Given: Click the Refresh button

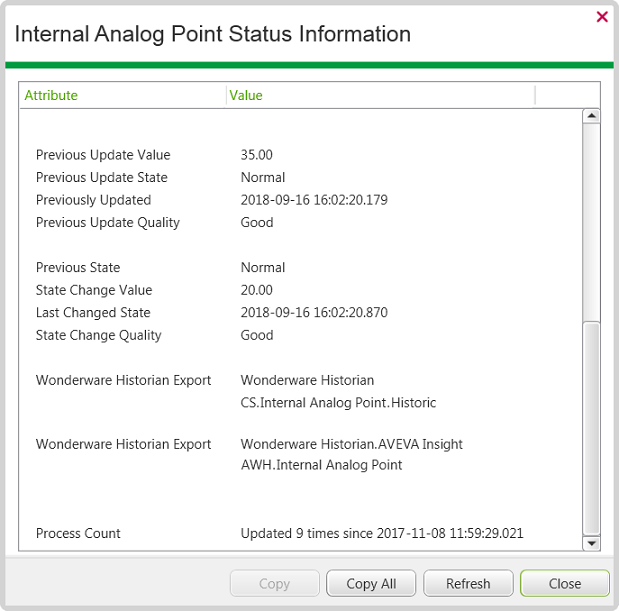Looking at the screenshot, I should pos(468,583).
